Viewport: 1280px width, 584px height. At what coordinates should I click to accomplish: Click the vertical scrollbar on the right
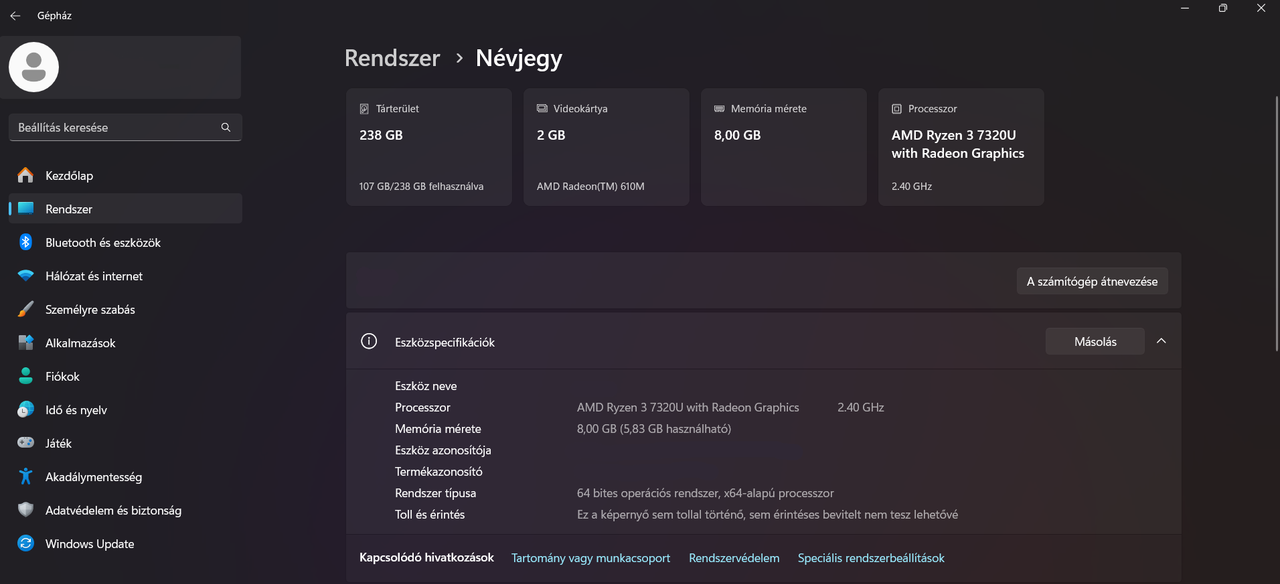point(1275,223)
